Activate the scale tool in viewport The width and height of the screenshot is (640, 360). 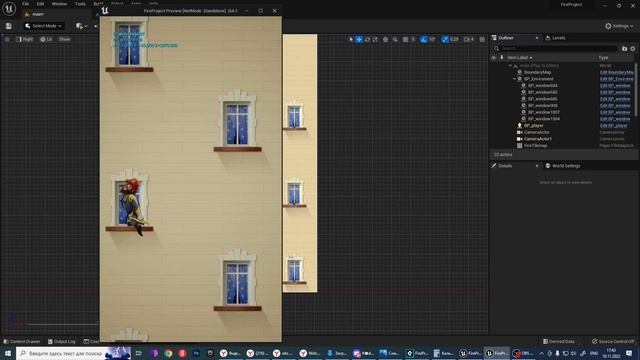375,40
